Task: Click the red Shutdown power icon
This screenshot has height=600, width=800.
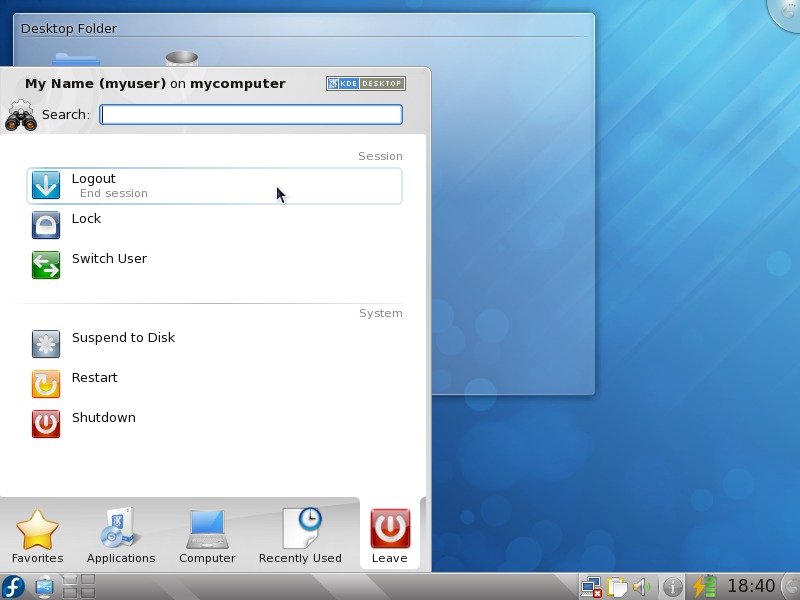Action: click(x=46, y=423)
